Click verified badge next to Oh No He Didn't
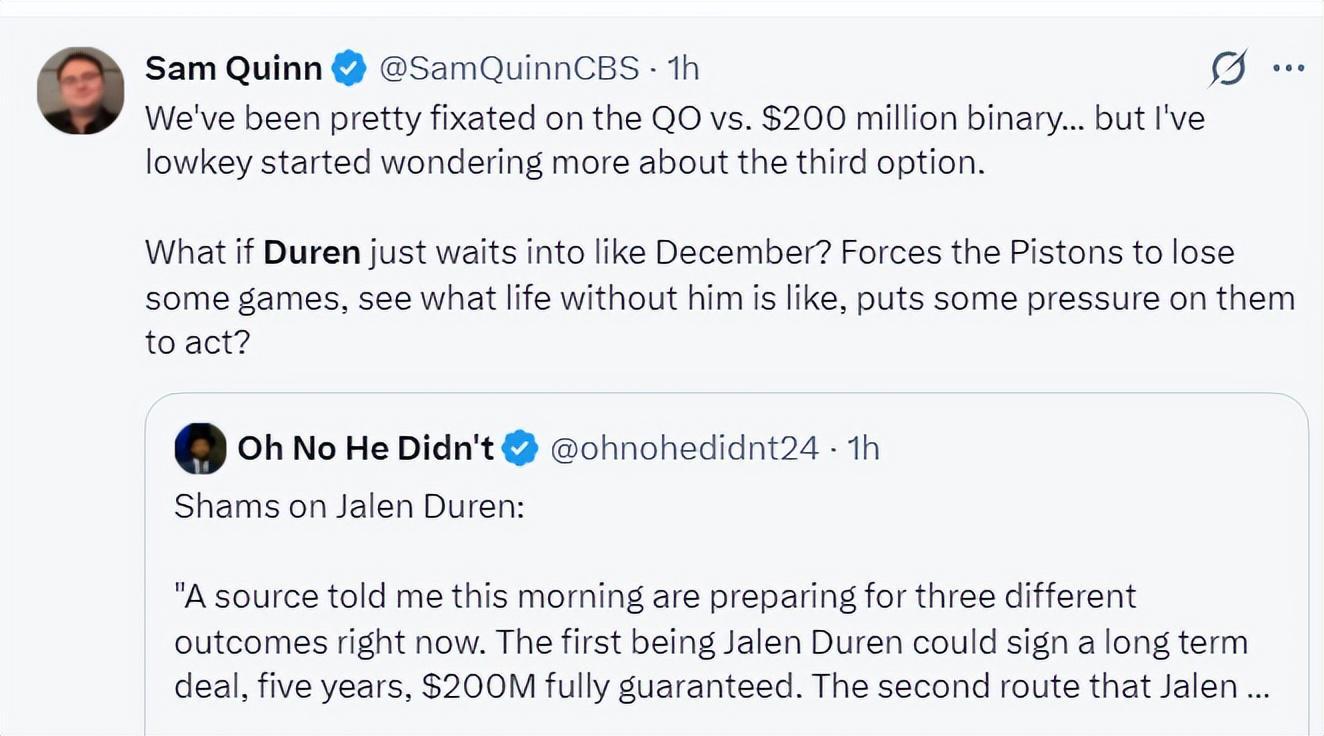This screenshot has width=1324, height=736. (520, 449)
